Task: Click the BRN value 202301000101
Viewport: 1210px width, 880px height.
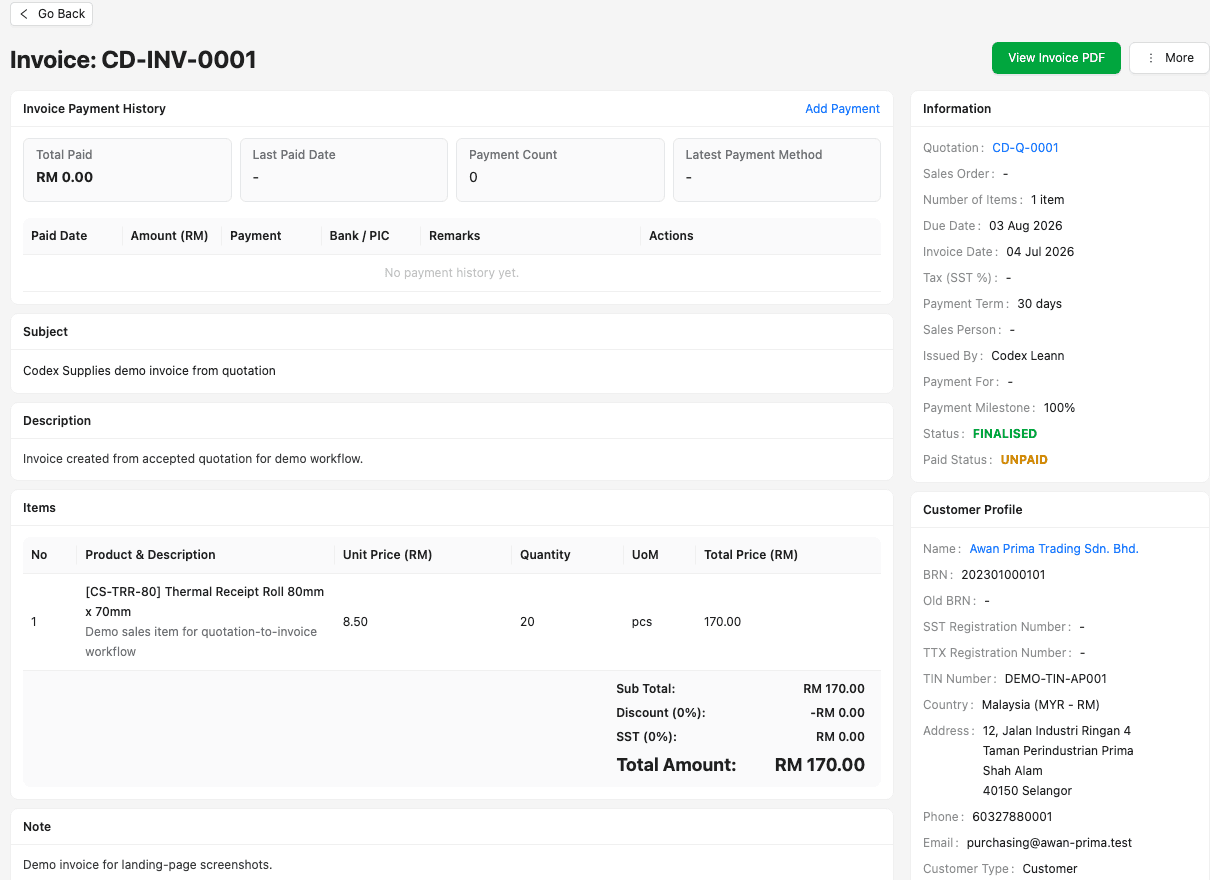Action: [x=1003, y=575]
